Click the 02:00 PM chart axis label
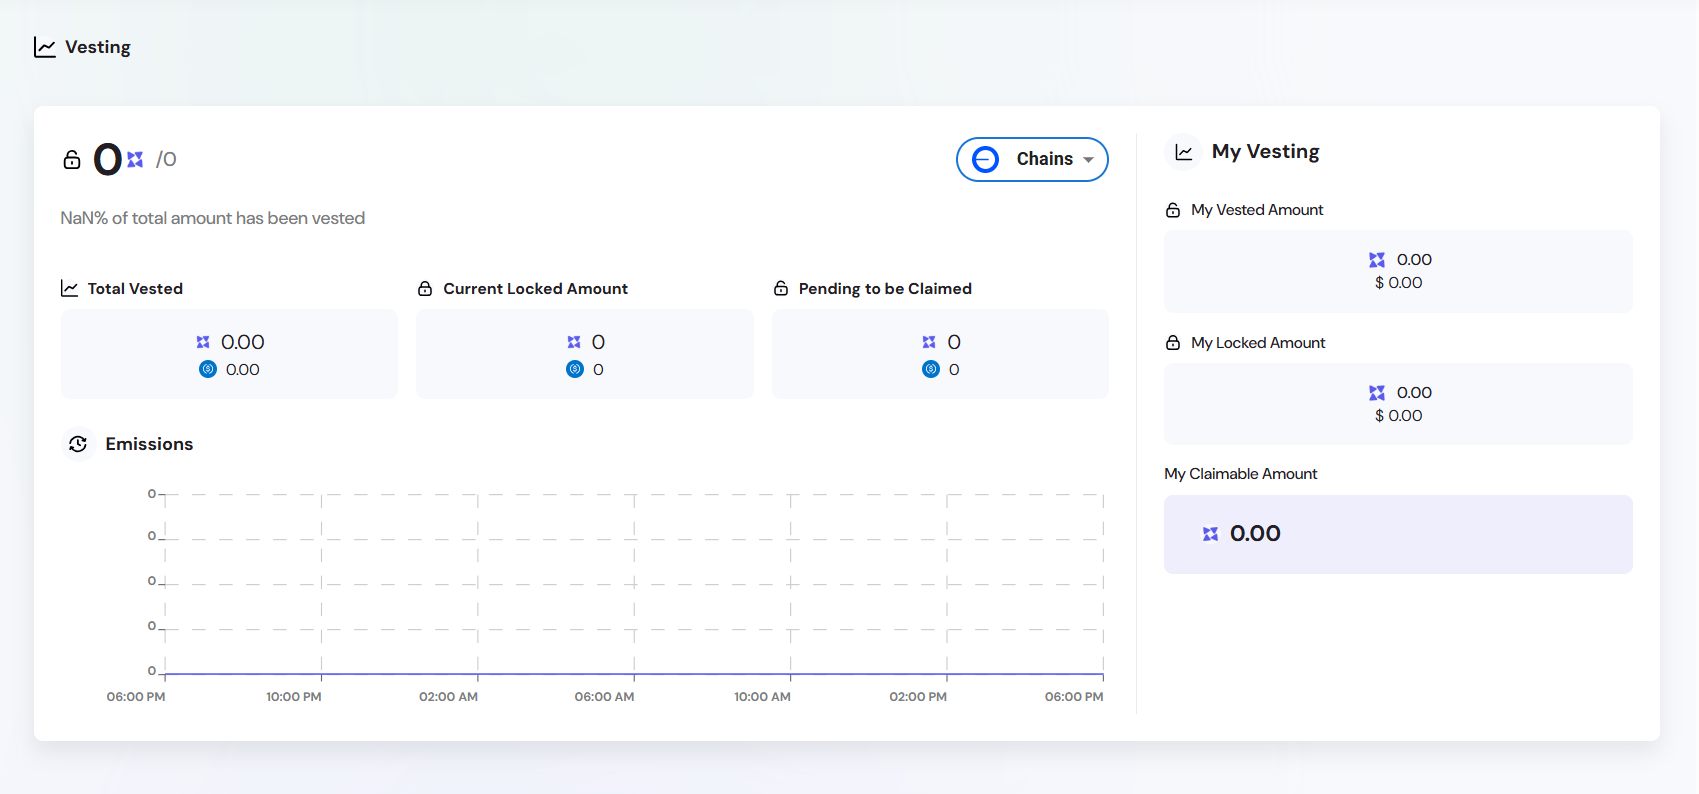The width and height of the screenshot is (1699, 794). click(918, 697)
